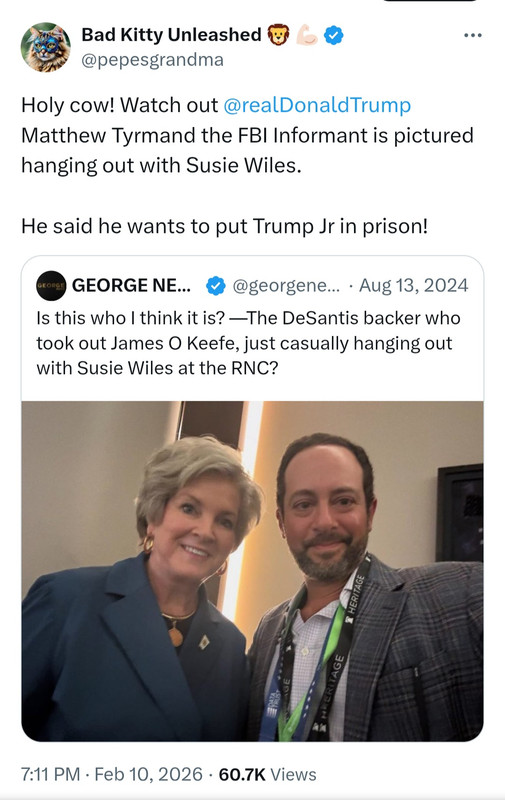505x800 pixels.
Task: Open the GEORGE round avatar in the quoted tweet
Action: [51, 286]
